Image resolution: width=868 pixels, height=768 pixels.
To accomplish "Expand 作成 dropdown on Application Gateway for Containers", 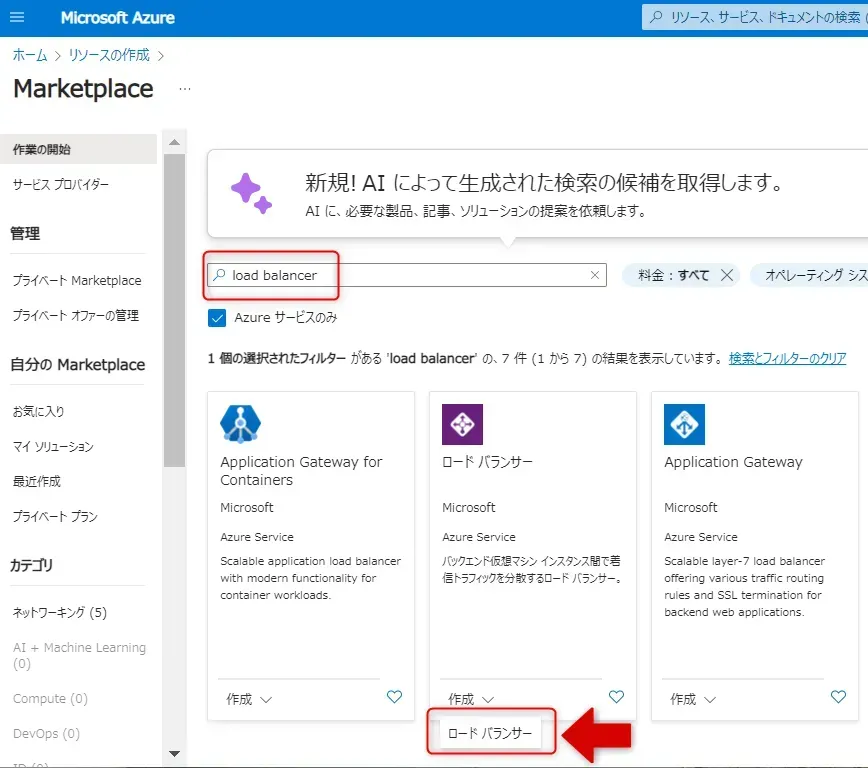I will click(x=249, y=699).
